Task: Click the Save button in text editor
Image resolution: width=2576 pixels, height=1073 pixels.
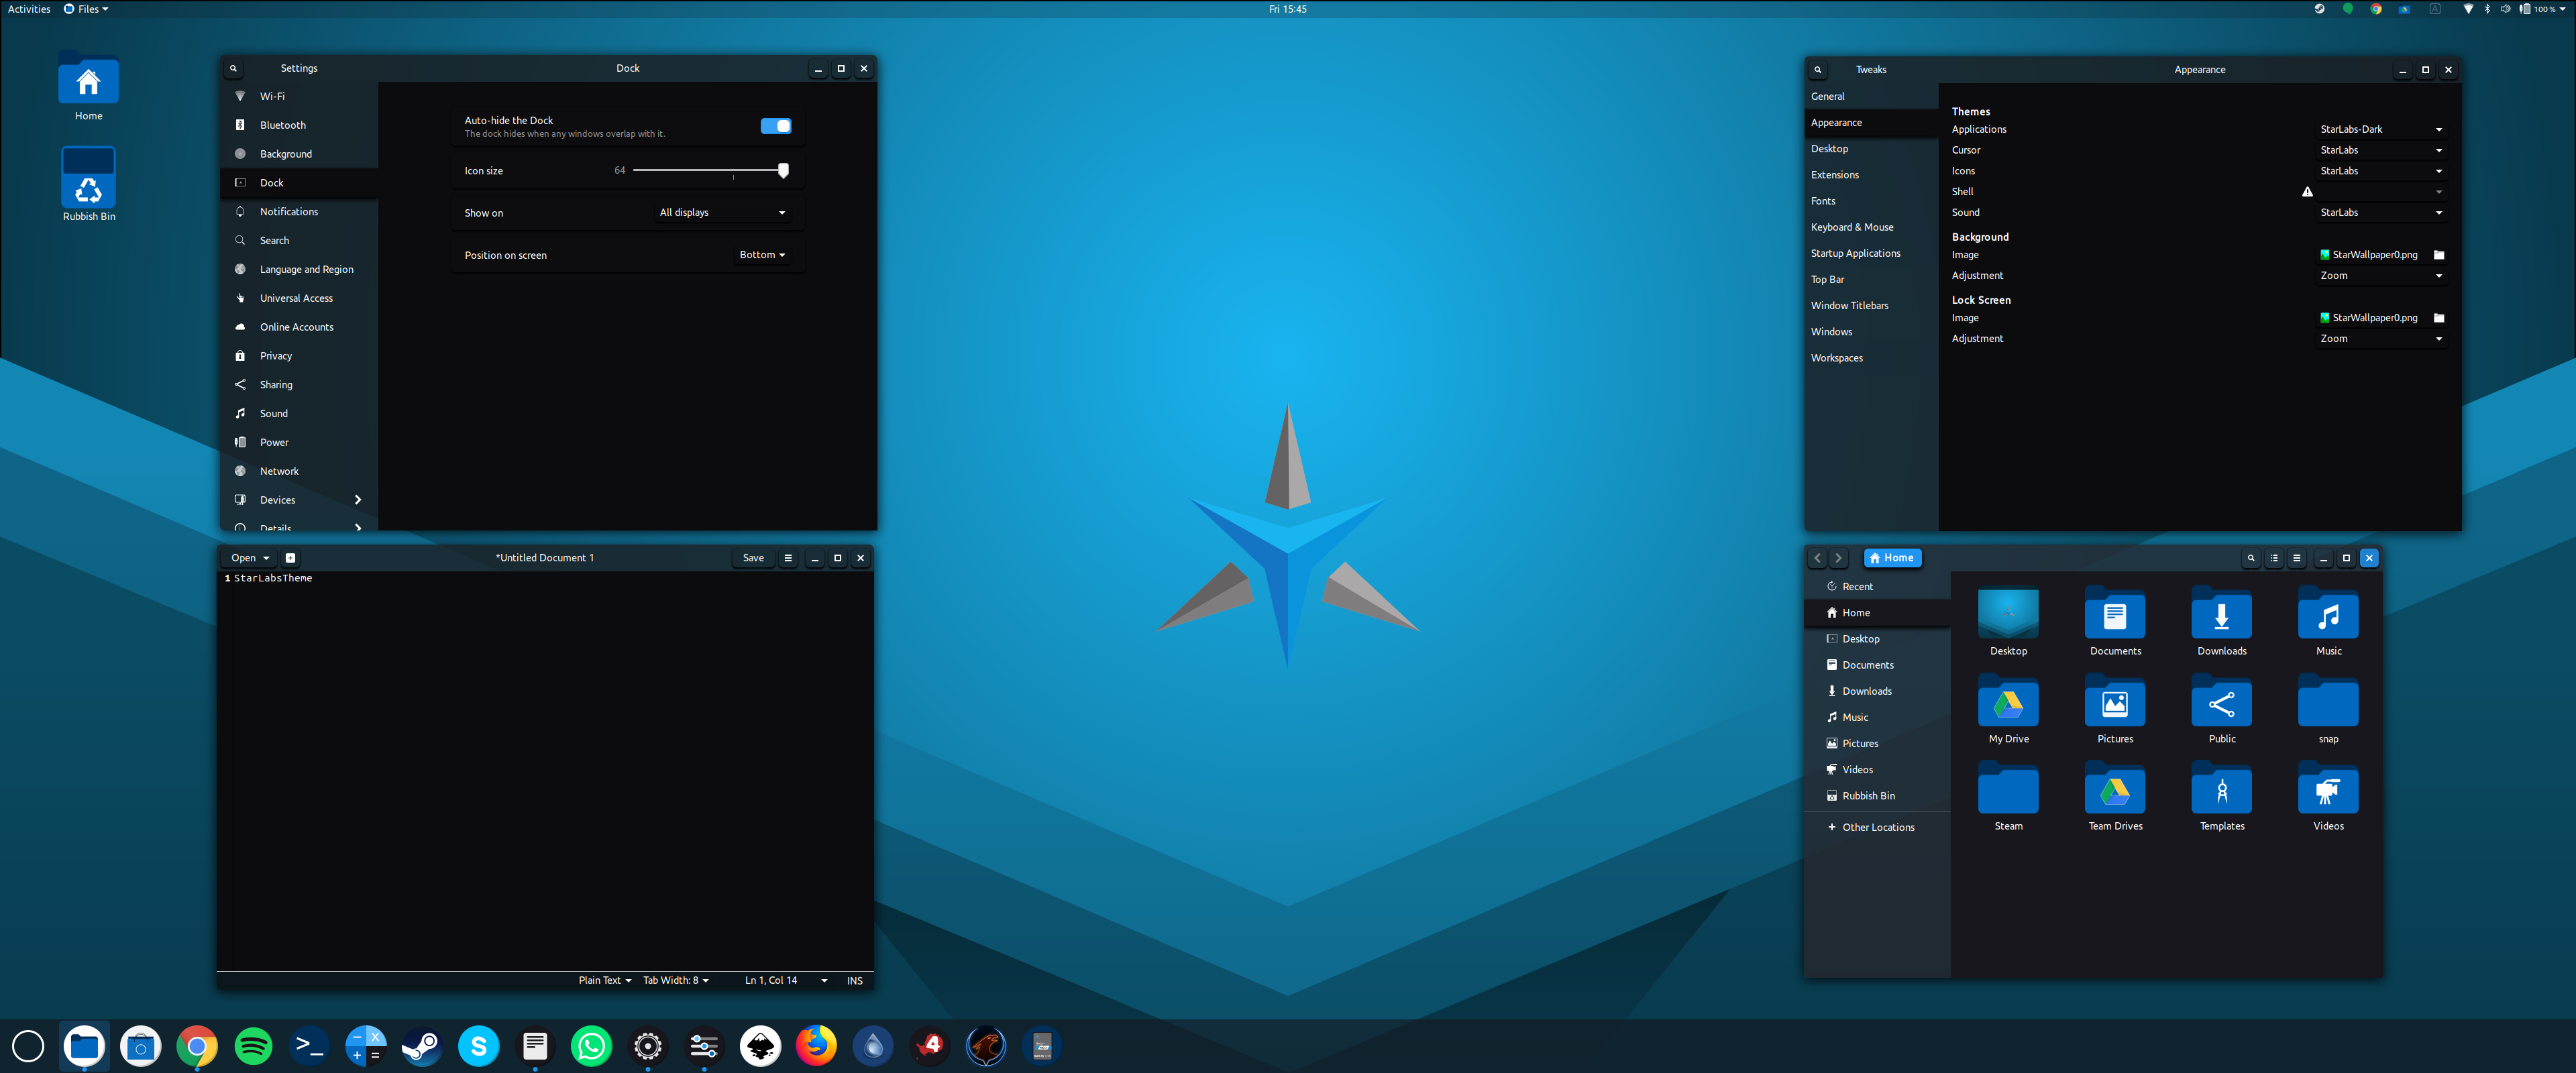Action: pos(753,558)
